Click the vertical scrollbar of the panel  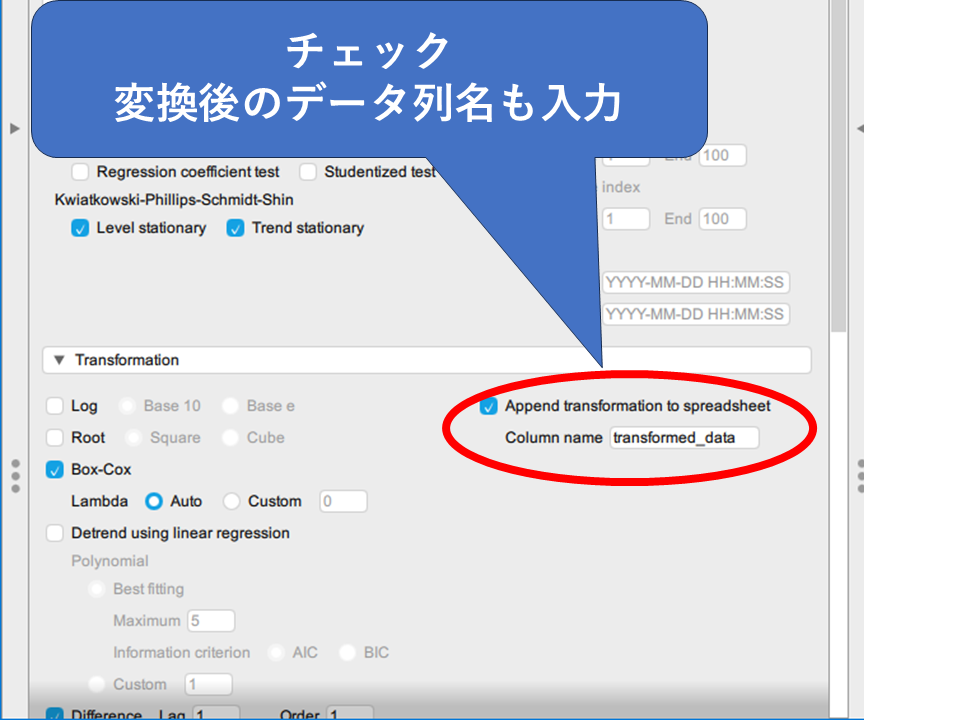pos(839,200)
